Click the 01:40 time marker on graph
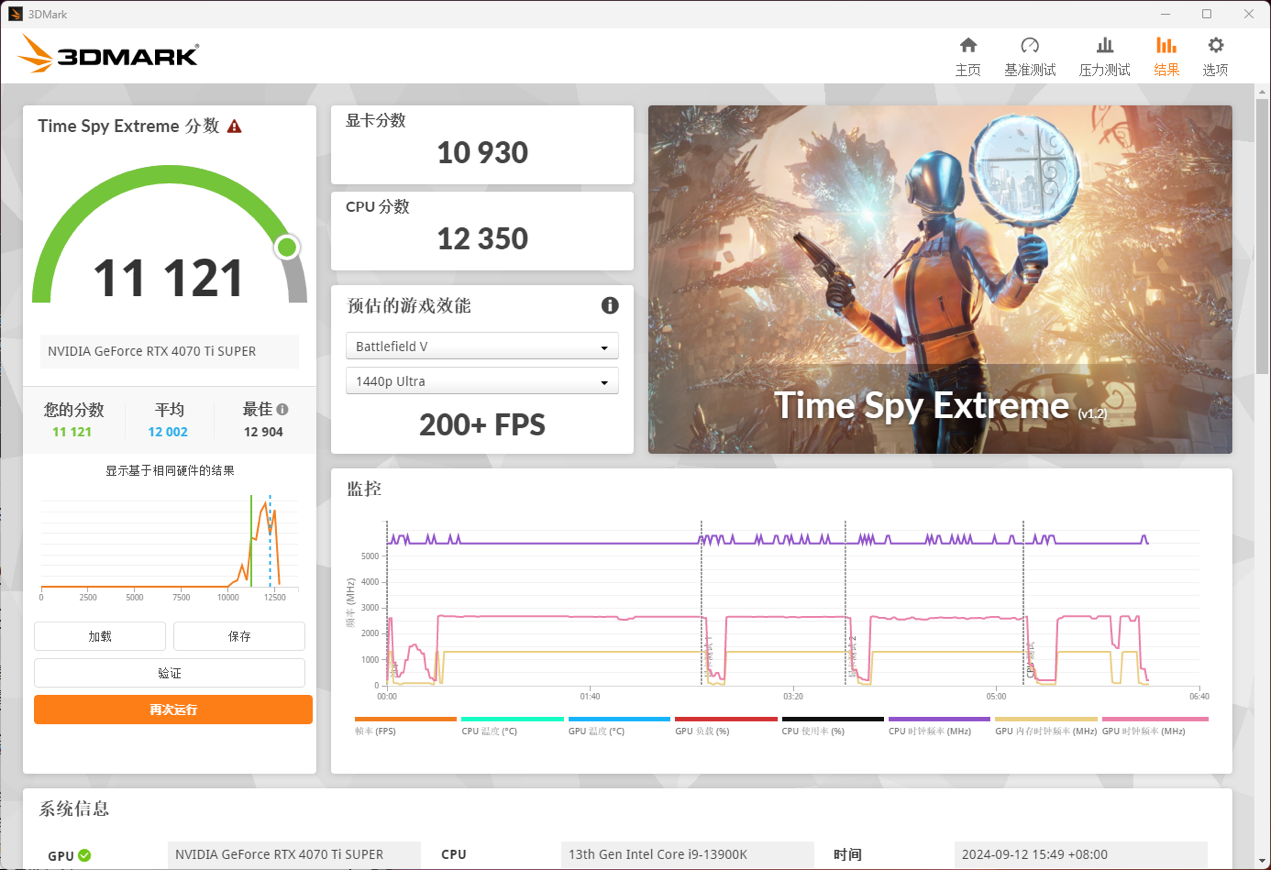 (x=590, y=696)
